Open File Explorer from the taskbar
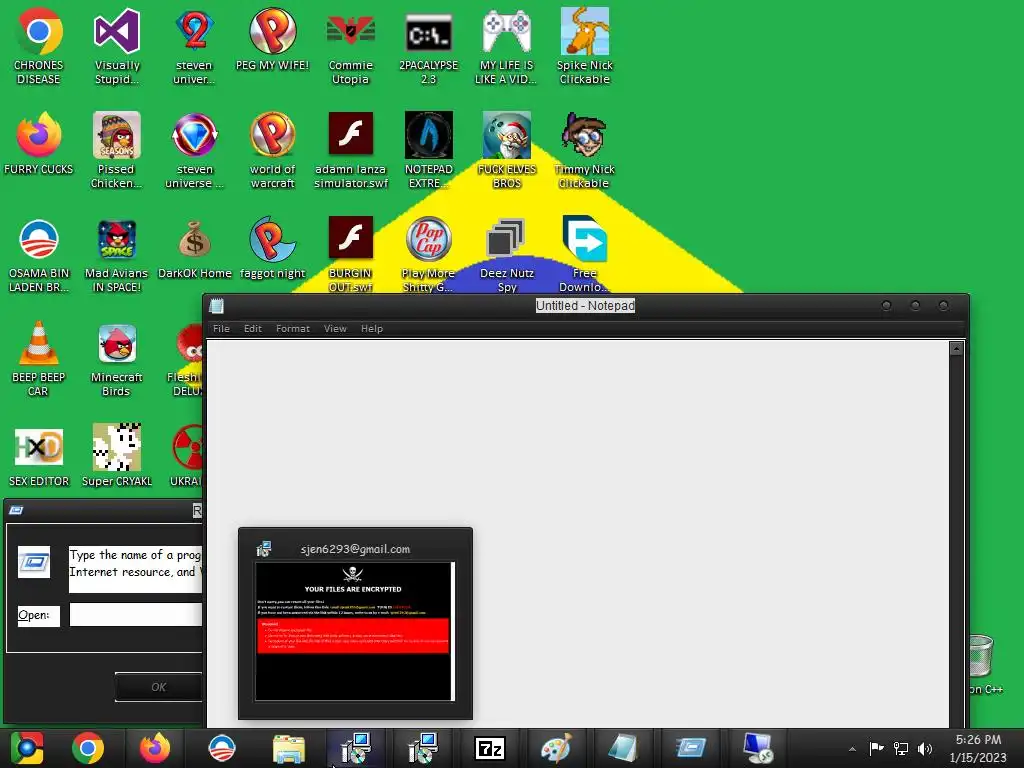The image size is (1024, 768). pyautogui.click(x=289, y=748)
